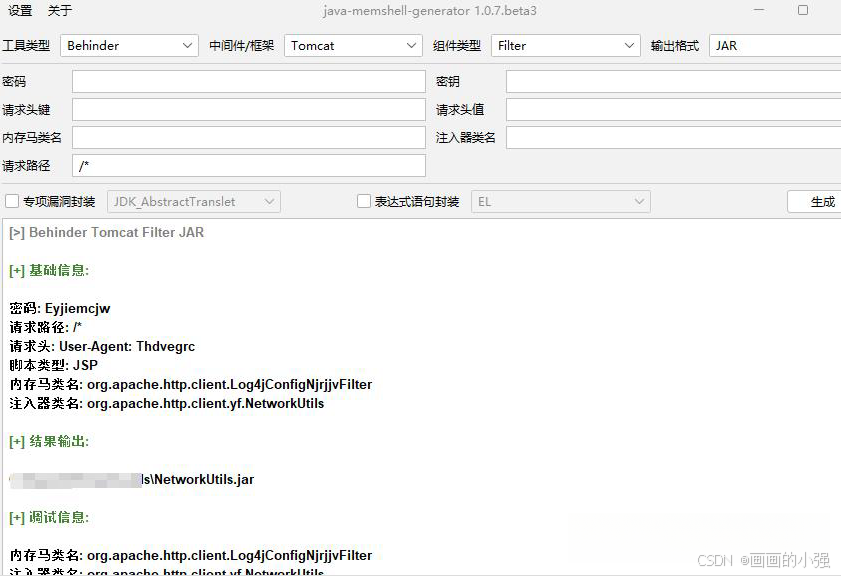841x576 pixels.
Task: Click the 密码 Eyjiemcjw output line
Action: (60, 308)
